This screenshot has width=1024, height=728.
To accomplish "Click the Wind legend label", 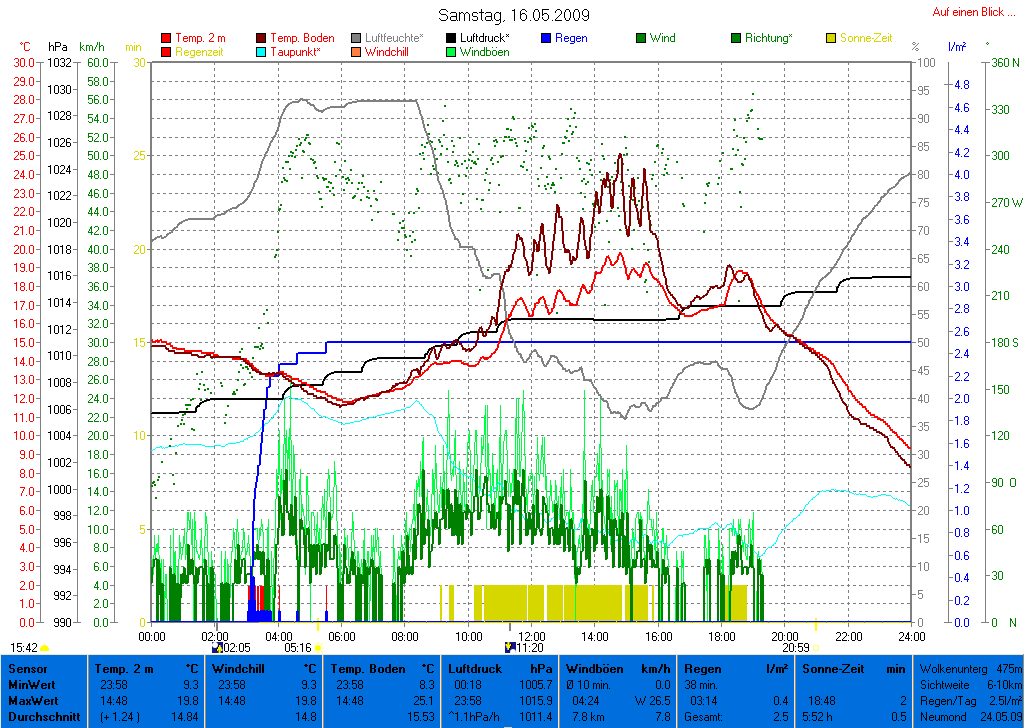I will coord(662,38).
